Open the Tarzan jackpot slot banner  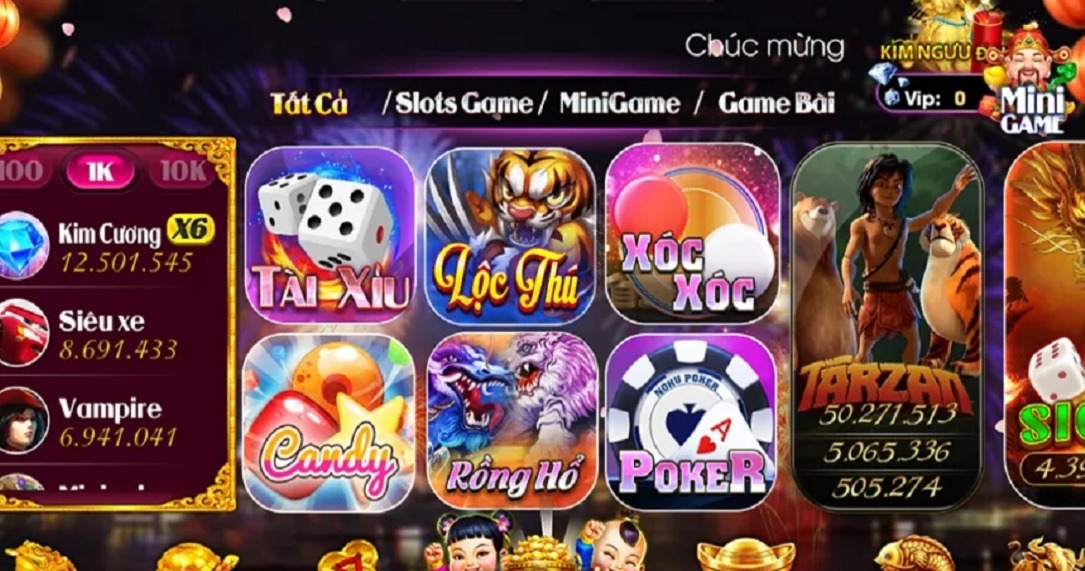point(887,325)
